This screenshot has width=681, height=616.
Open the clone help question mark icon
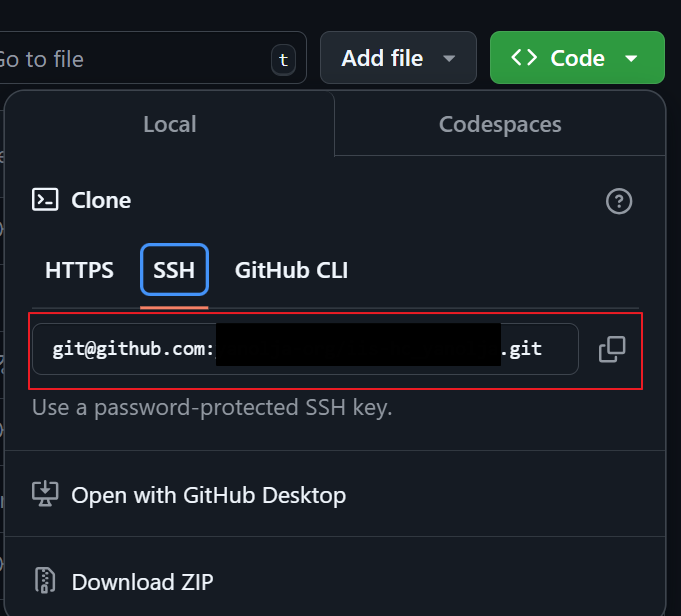click(619, 201)
